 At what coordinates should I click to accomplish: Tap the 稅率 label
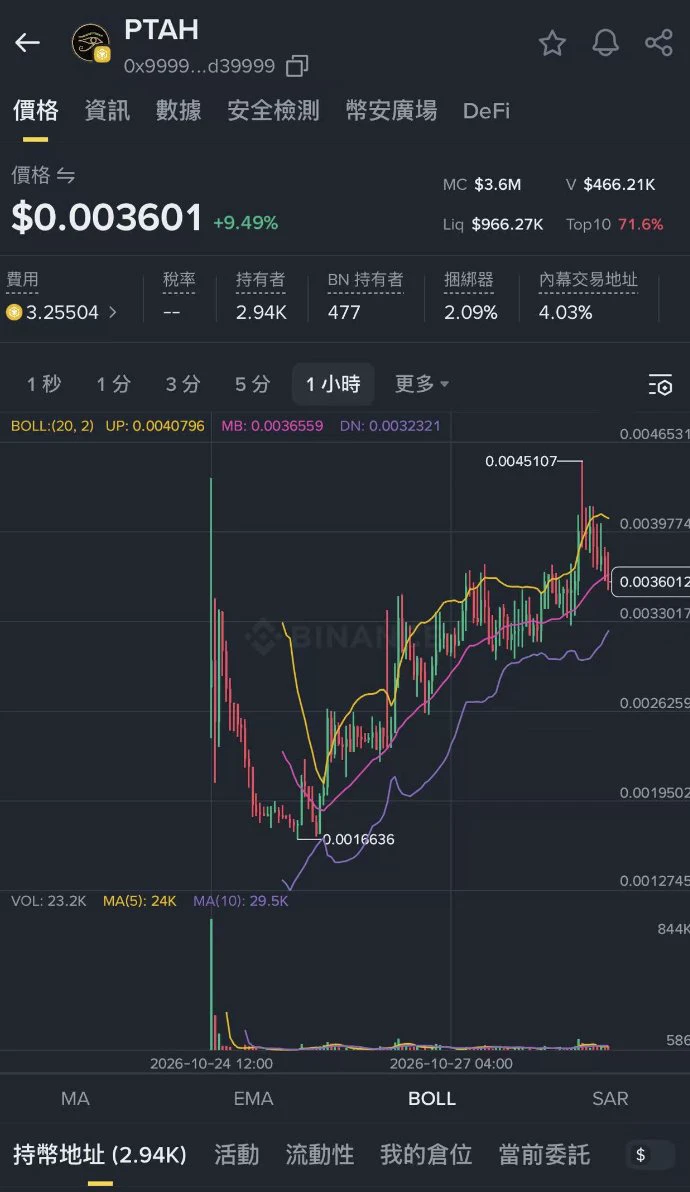coord(179,280)
